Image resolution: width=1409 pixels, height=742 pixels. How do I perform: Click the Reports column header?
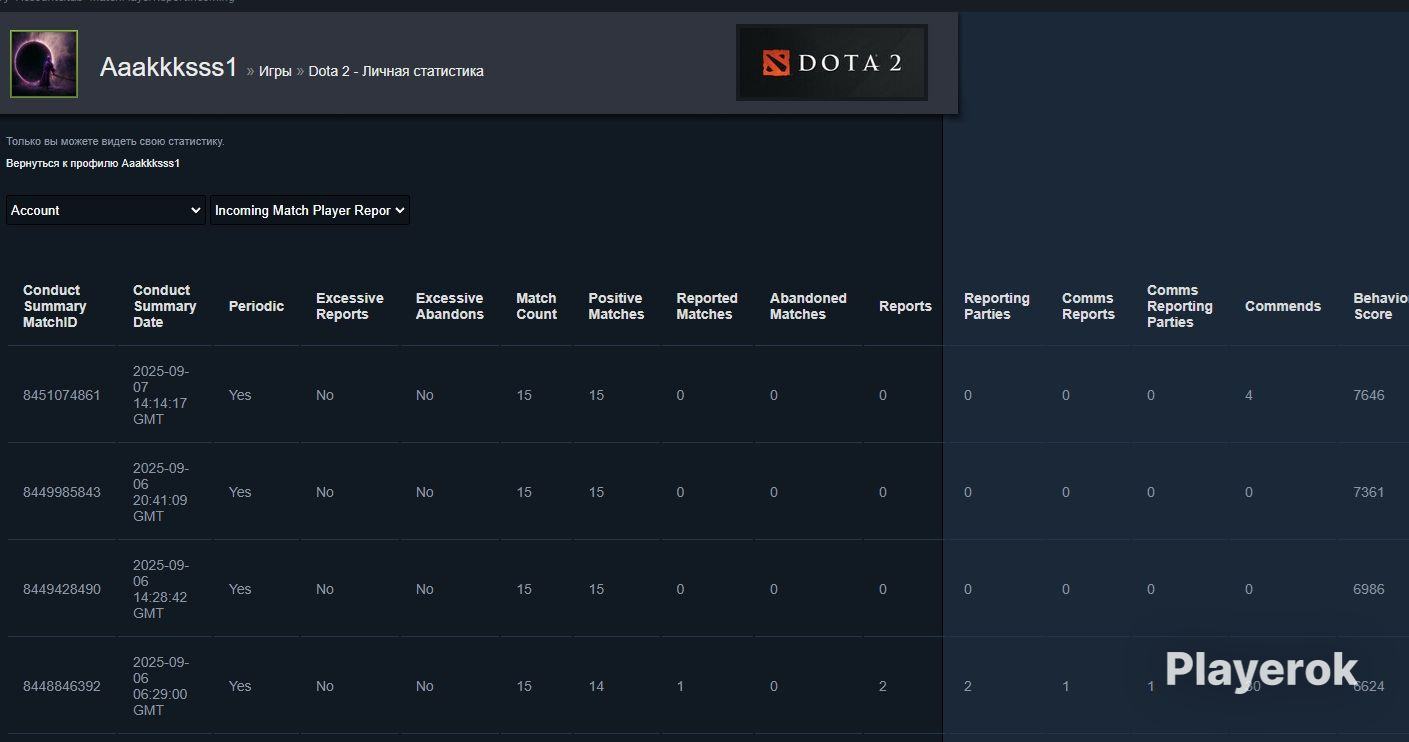905,306
